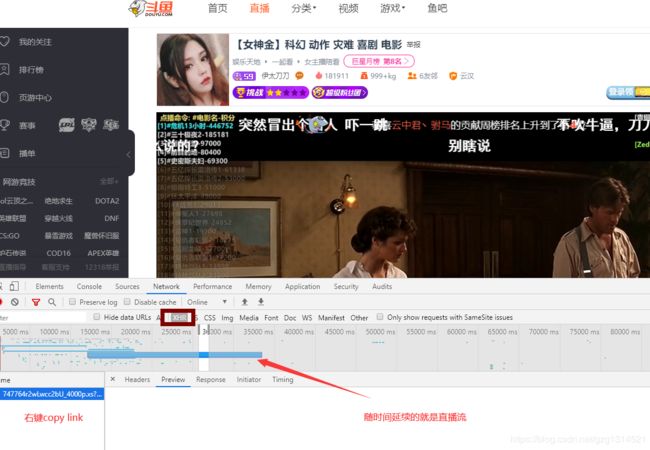Enable the Disable cache checkbox
Image resolution: width=650 pixels, height=450 pixels.
(127, 302)
